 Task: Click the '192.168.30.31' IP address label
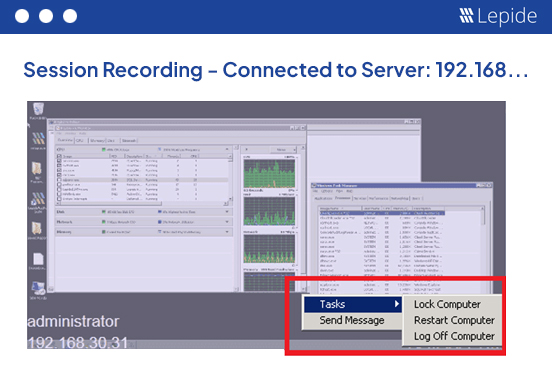(77, 343)
